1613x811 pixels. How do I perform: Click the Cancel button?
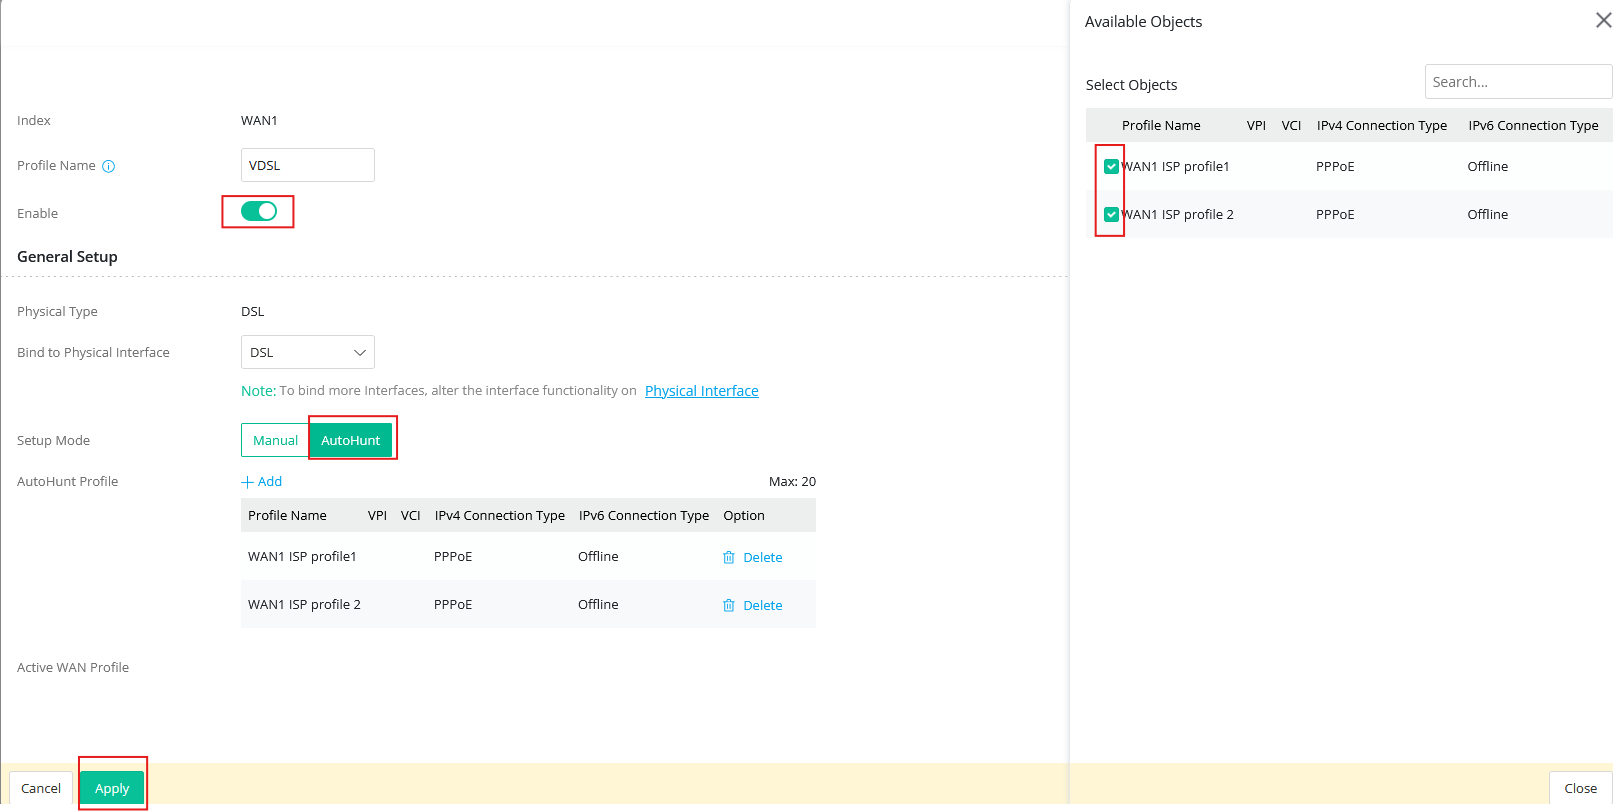click(x=41, y=788)
